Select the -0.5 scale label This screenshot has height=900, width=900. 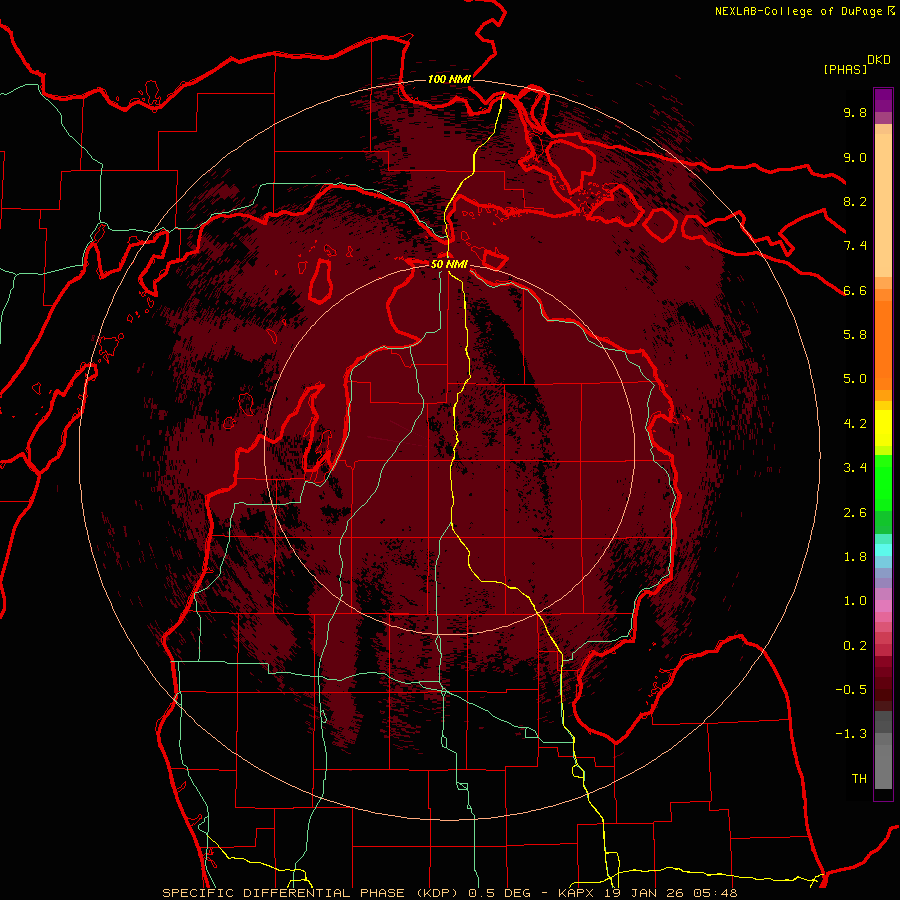click(x=851, y=690)
